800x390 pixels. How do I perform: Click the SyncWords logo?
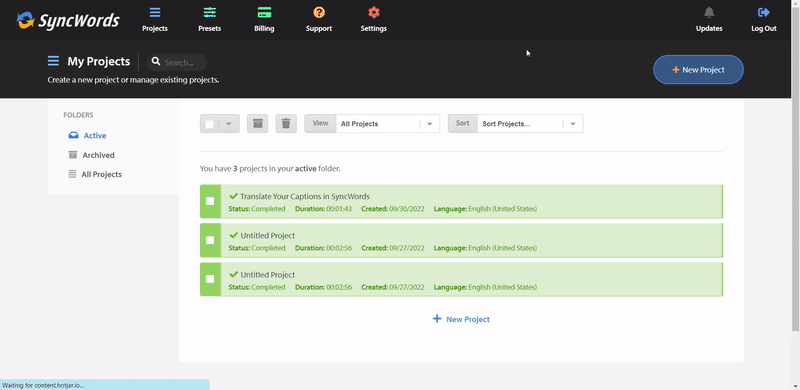pos(68,20)
